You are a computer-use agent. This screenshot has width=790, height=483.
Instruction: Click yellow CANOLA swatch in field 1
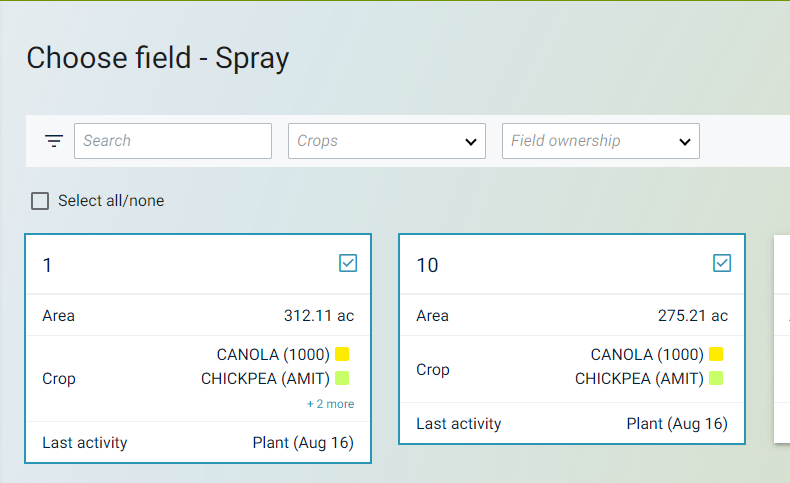click(342, 354)
